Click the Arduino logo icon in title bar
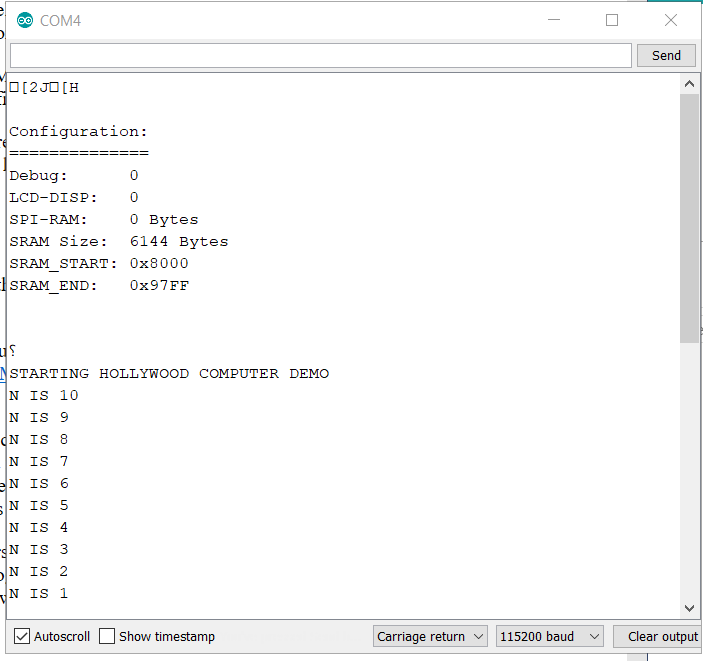The width and height of the screenshot is (703, 661). [x=25, y=21]
